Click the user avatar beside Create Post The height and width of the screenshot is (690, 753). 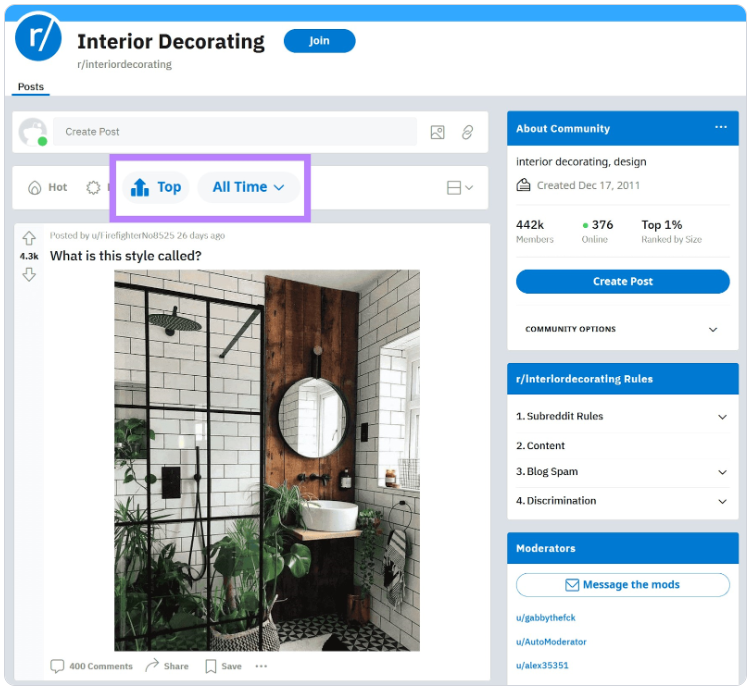point(33,132)
